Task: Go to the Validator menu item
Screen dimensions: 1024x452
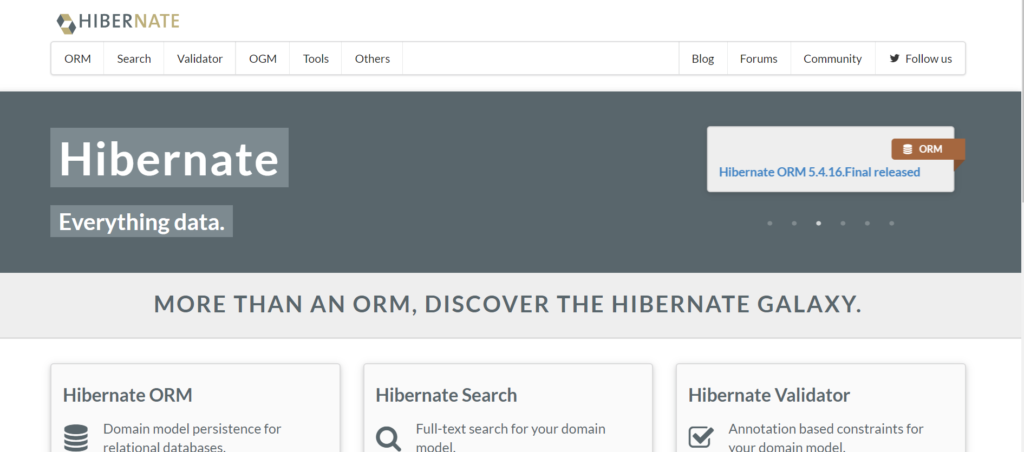Action: point(200,59)
